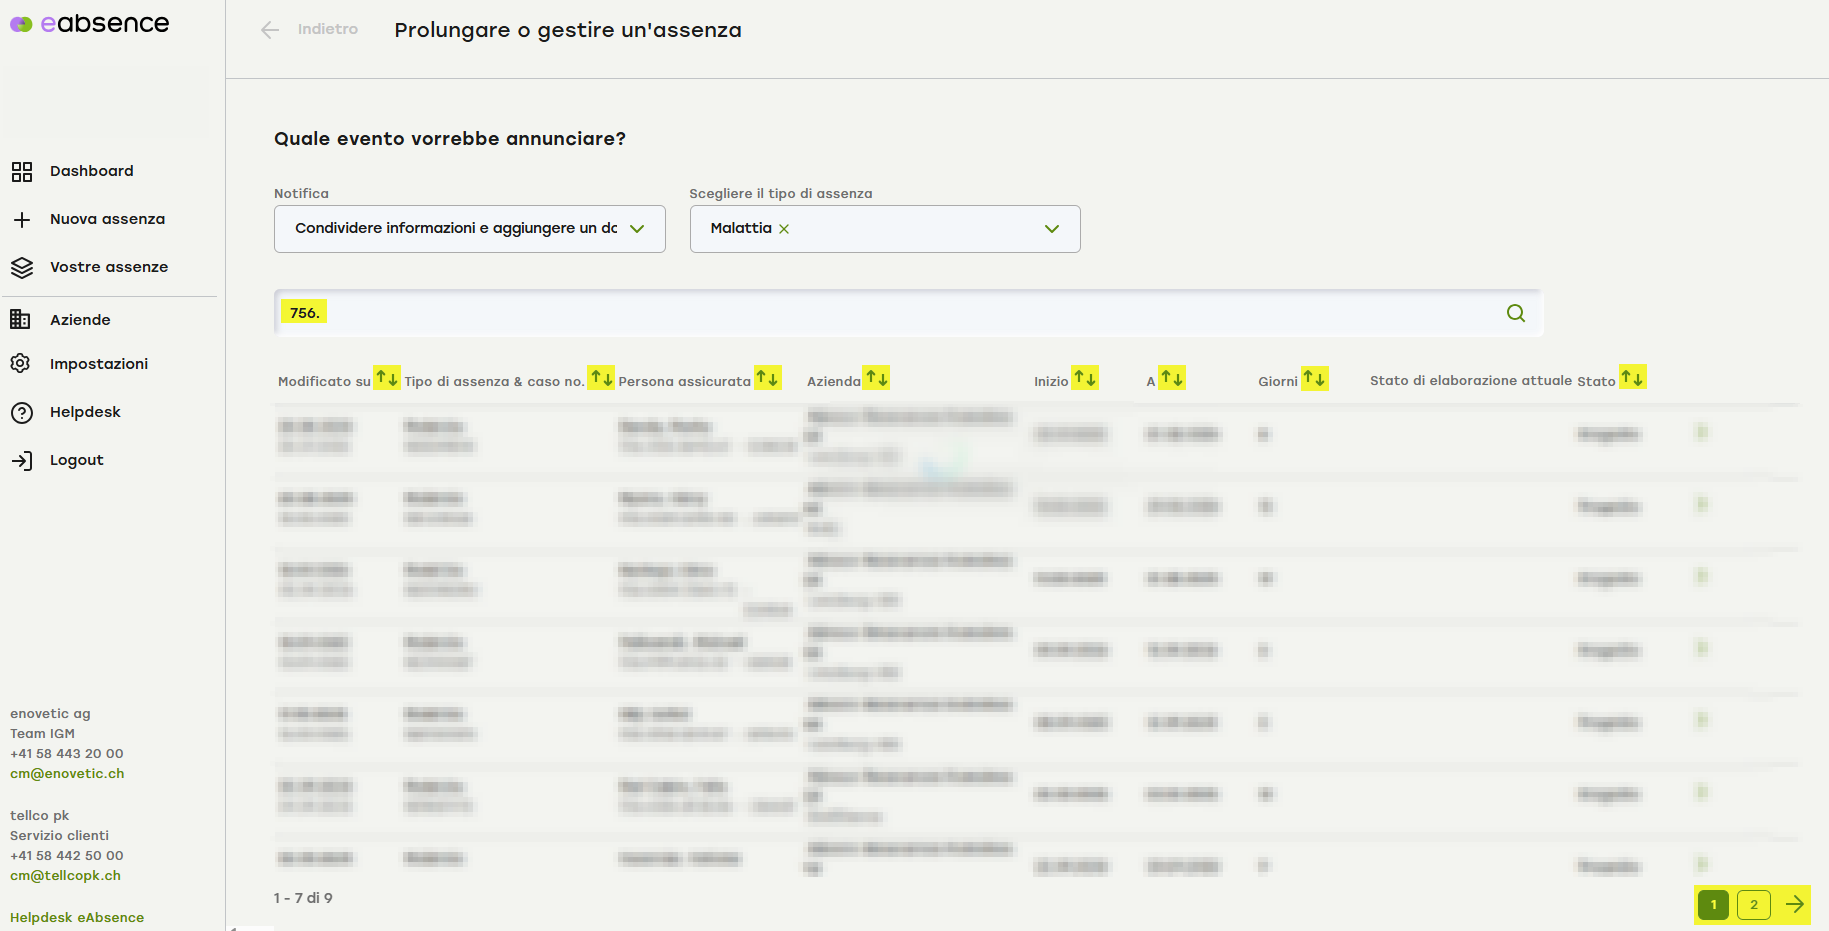
Task: Click the search magnifier icon
Action: point(1515,313)
